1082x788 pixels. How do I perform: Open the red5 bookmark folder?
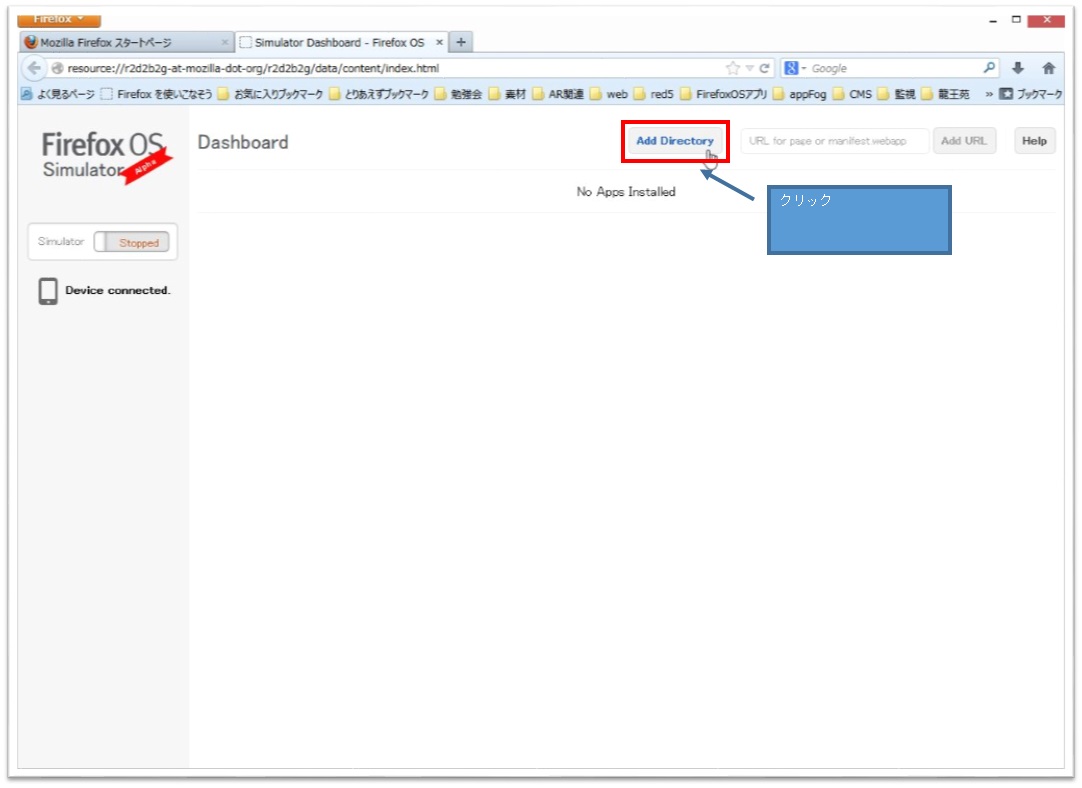pyautogui.click(x=653, y=94)
